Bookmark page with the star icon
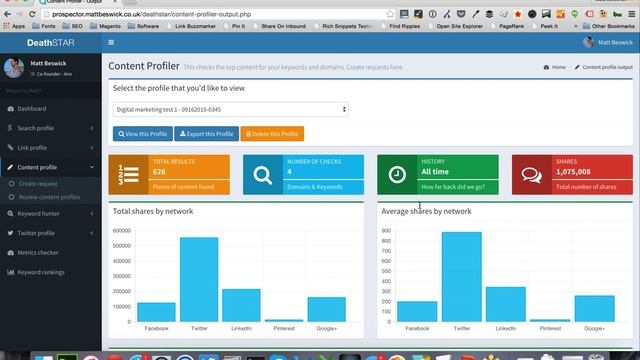Viewport: 640px width, 360px height. coord(390,14)
